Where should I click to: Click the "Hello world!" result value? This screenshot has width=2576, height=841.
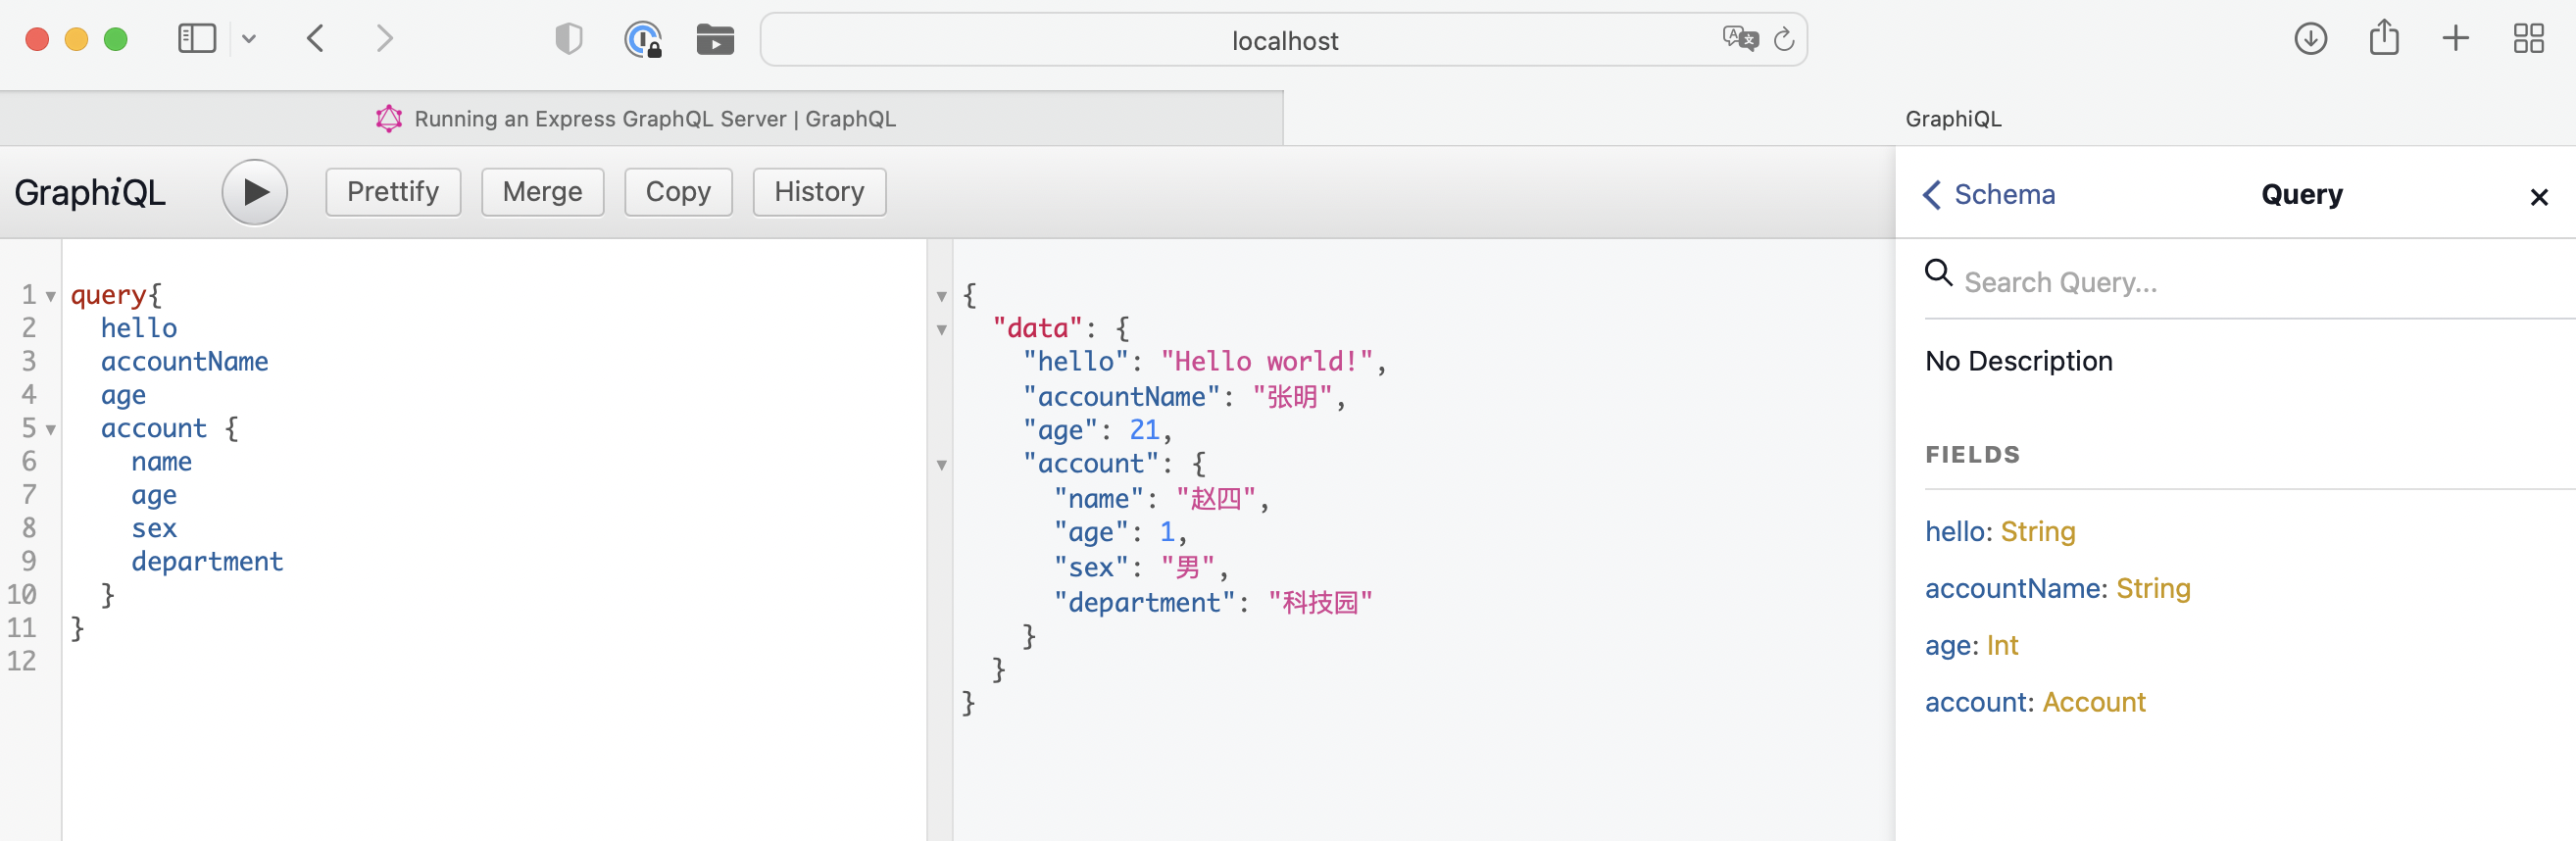pos(1267,362)
